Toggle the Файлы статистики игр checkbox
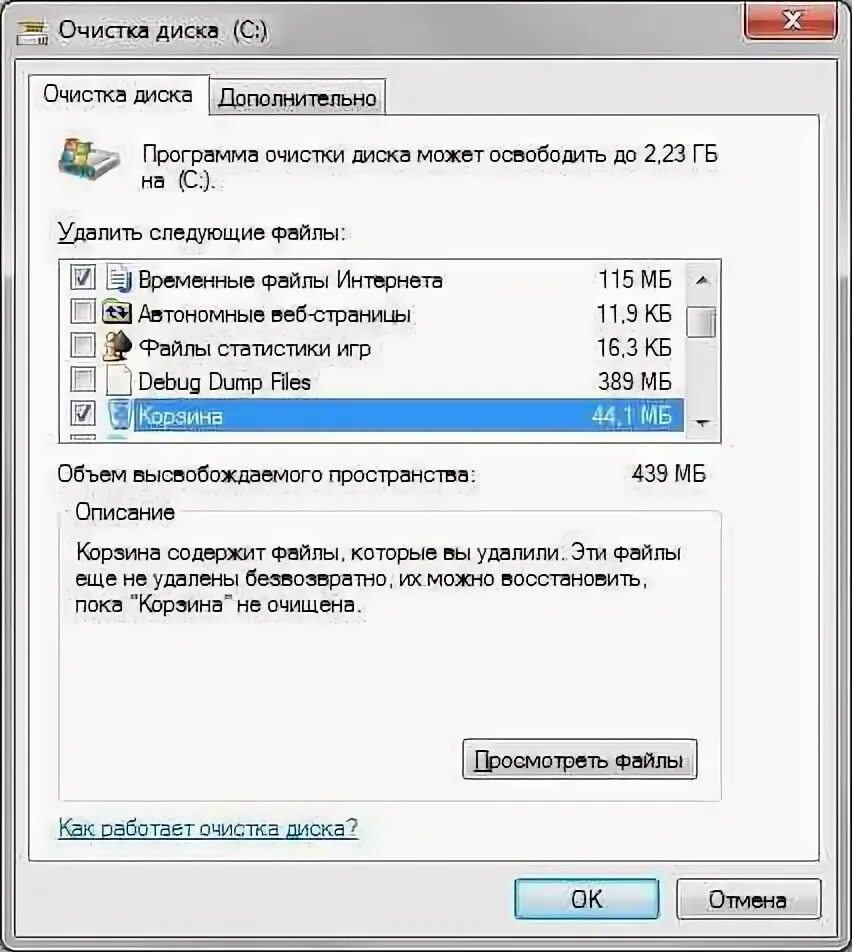 (83, 346)
